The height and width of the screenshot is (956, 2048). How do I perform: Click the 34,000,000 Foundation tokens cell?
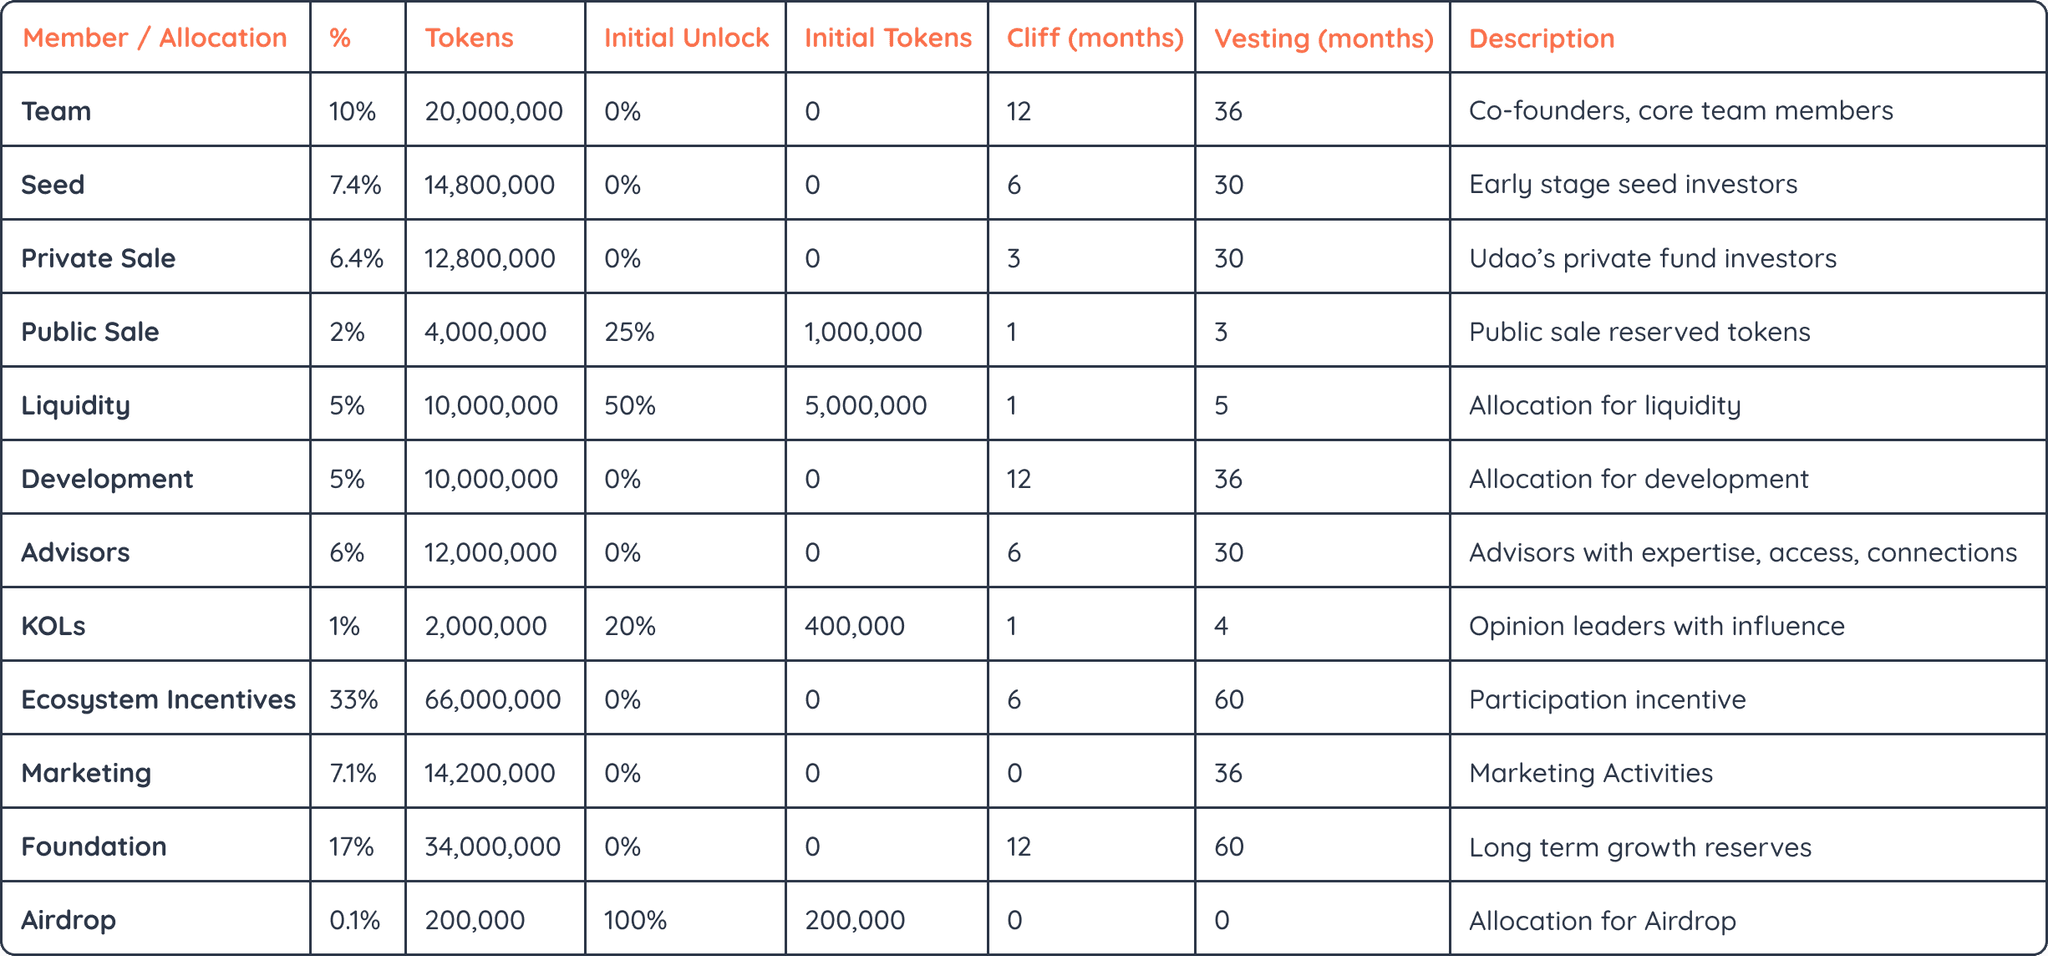pyautogui.click(x=492, y=847)
